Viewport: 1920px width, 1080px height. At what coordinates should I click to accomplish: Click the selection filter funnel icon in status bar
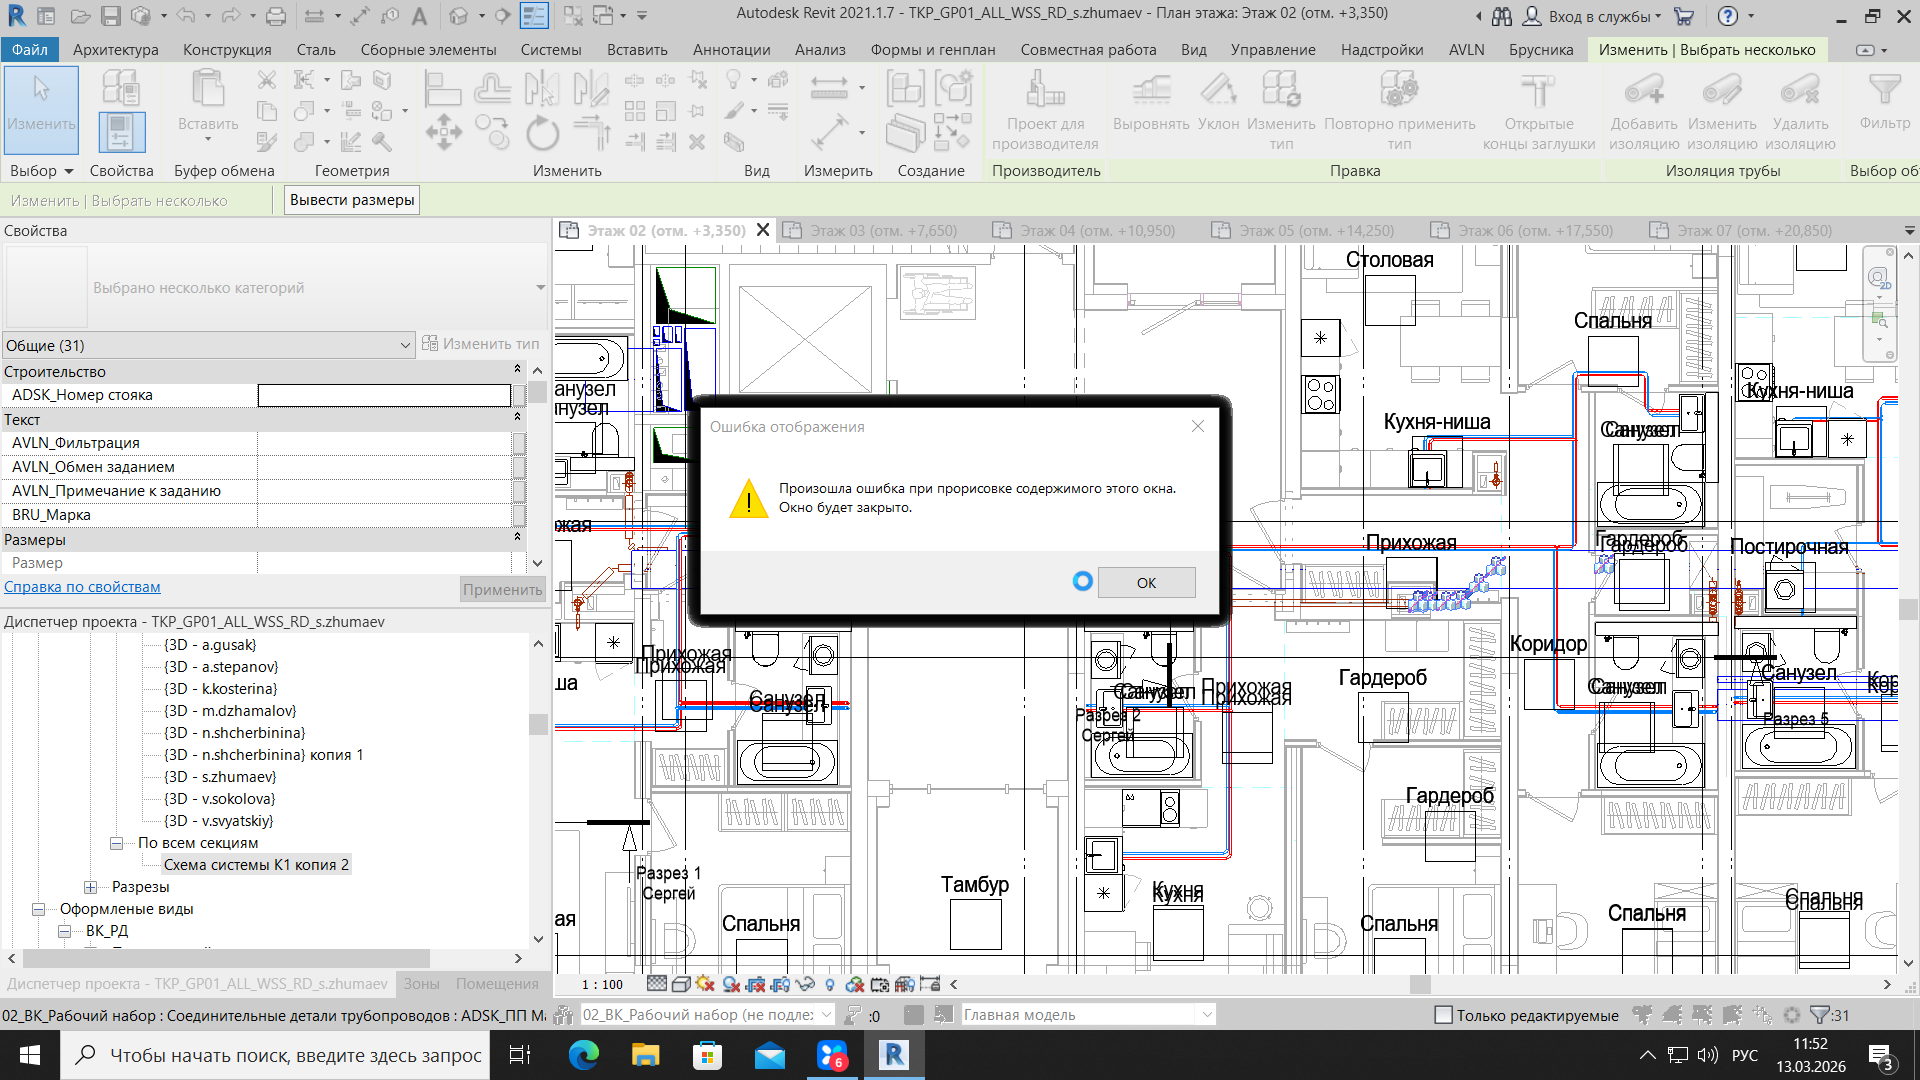click(1820, 1015)
